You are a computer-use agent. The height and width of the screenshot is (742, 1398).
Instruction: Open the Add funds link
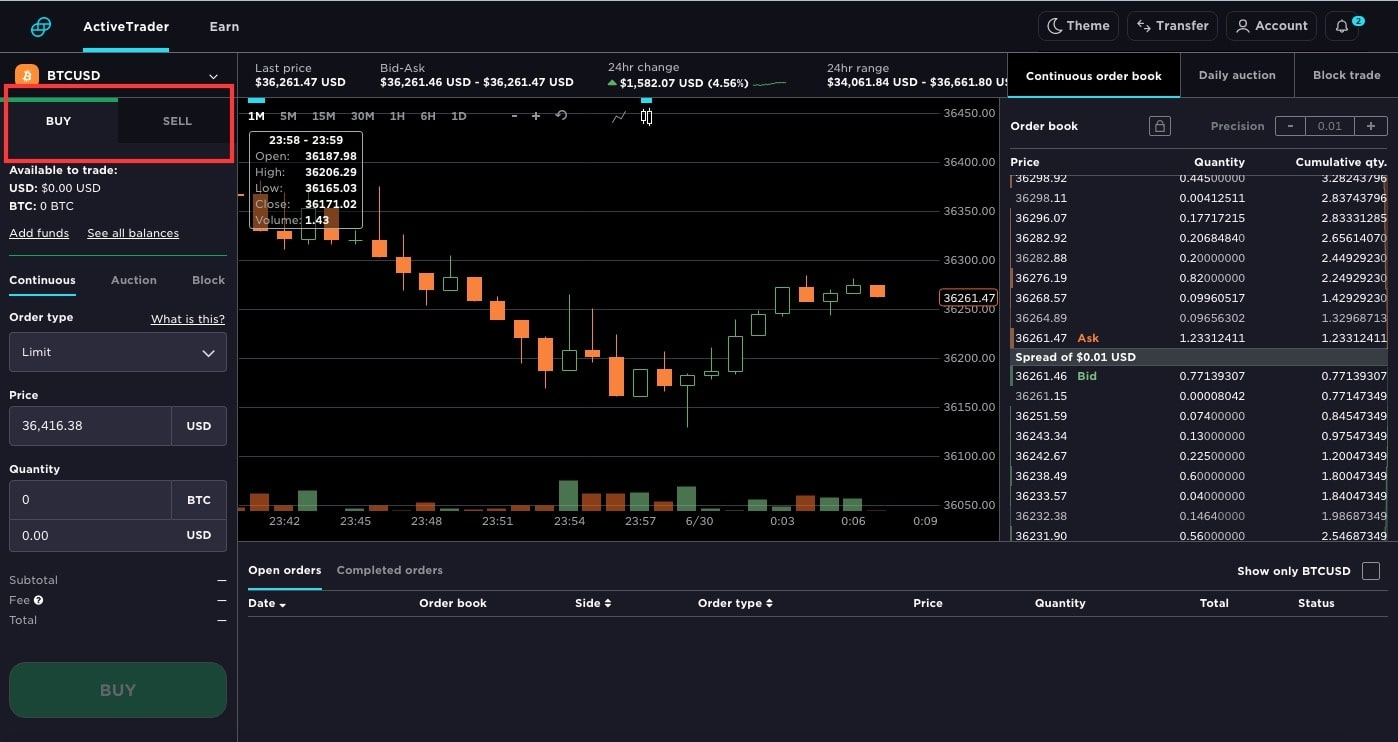38,232
